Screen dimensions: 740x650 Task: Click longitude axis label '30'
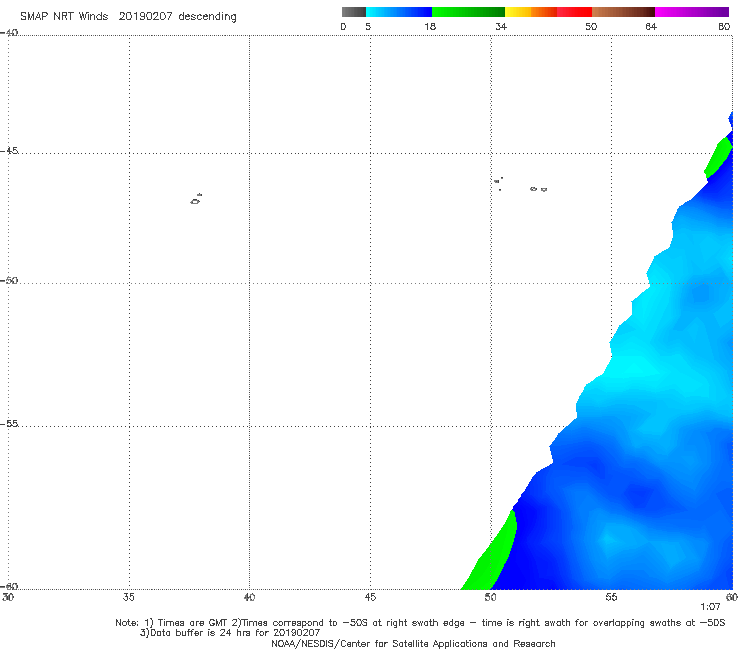coord(8,597)
